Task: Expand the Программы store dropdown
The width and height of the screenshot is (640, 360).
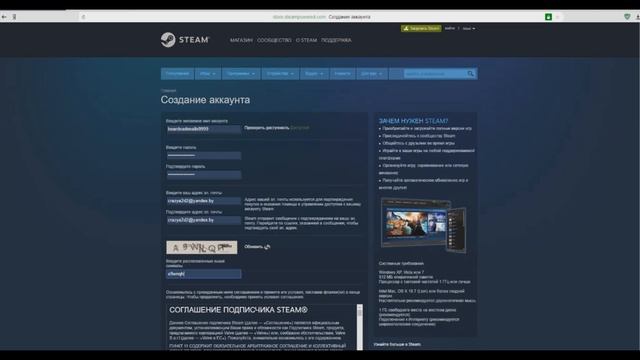Action: coord(241,73)
